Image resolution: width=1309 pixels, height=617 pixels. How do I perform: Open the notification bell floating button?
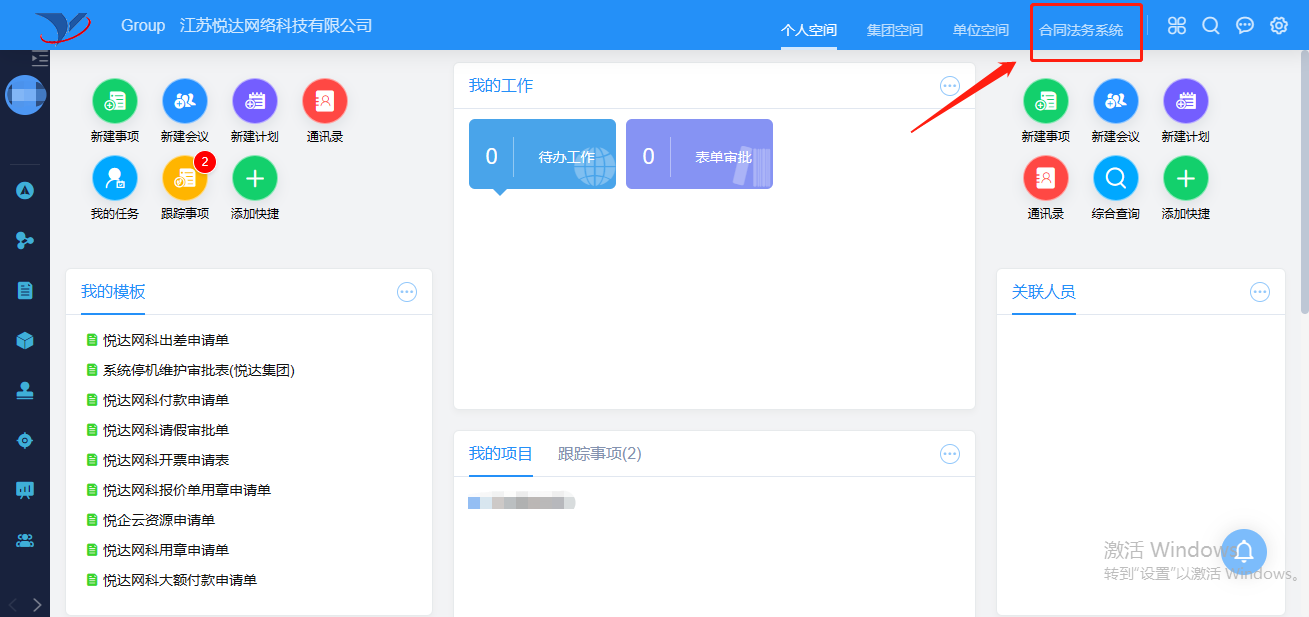pyautogui.click(x=1243, y=551)
